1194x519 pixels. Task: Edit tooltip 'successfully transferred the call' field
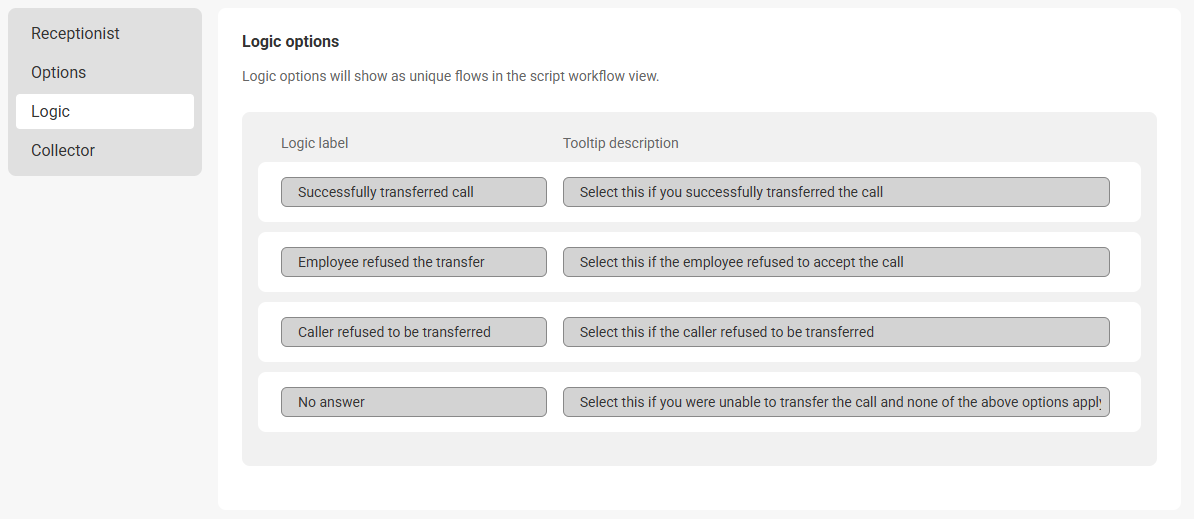pos(835,192)
